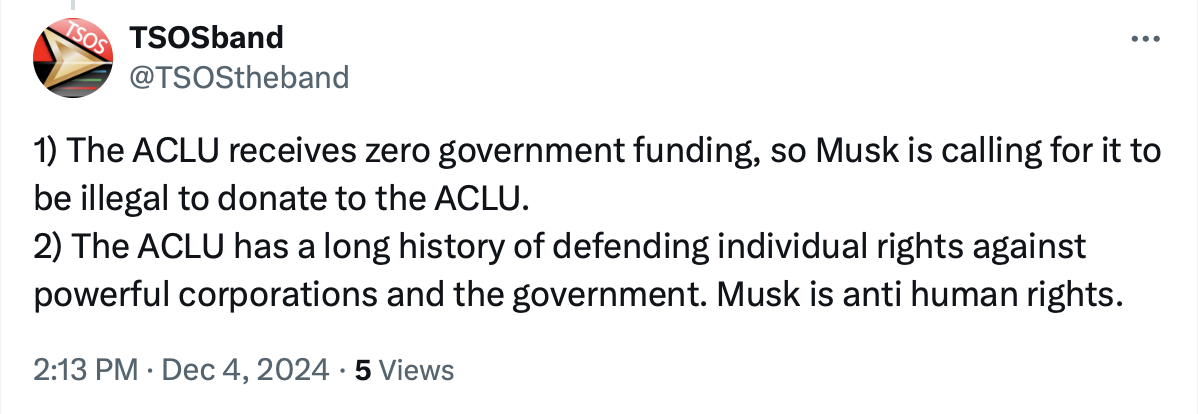Viewport: 1198px width, 414px height.
Task: Open the more options ellipsis menu
Action: 1143,39
